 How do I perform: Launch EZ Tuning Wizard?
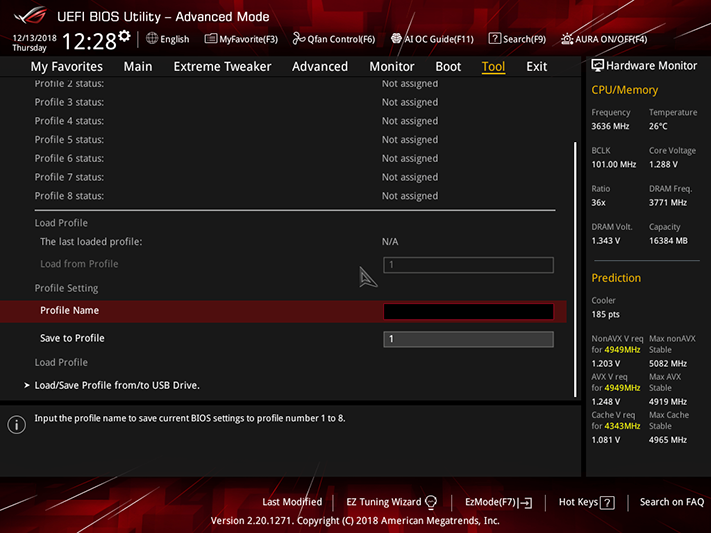pyautogui.click(x=384, y=502)
